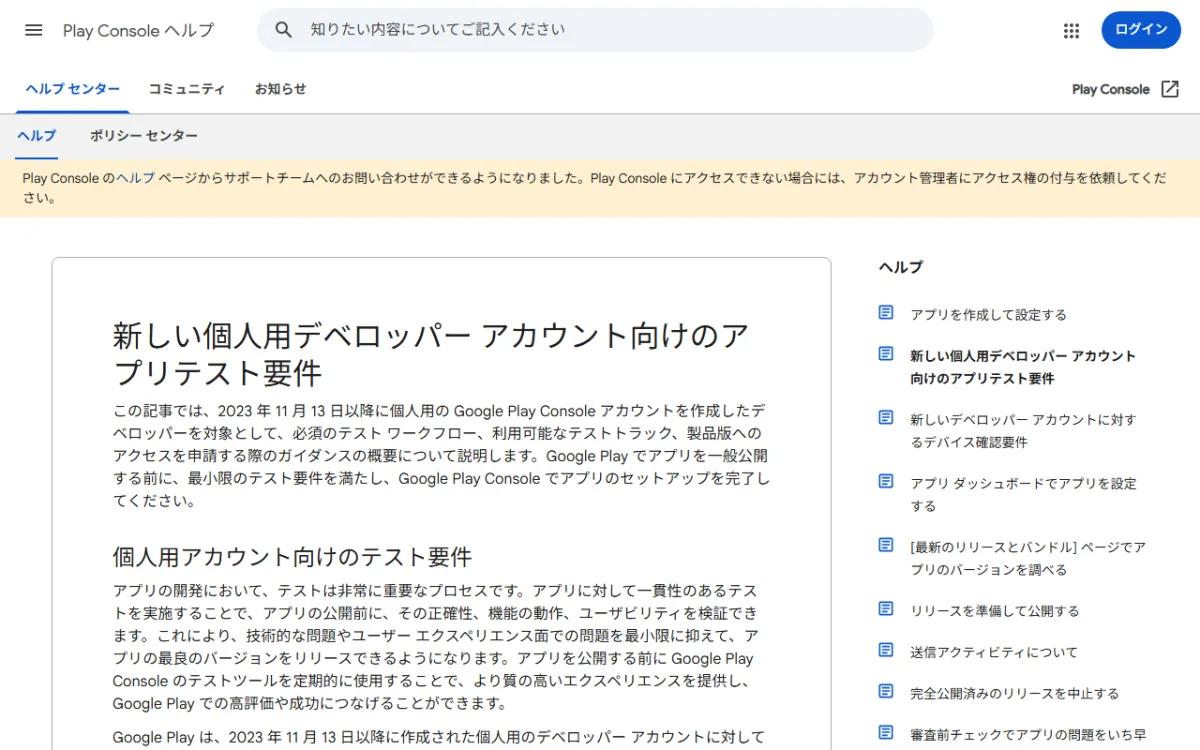Click article icon beside 送信アクティビティについて
Image resolution: width=1200 pixels, height=750 pixels.
tap(886, 650)
